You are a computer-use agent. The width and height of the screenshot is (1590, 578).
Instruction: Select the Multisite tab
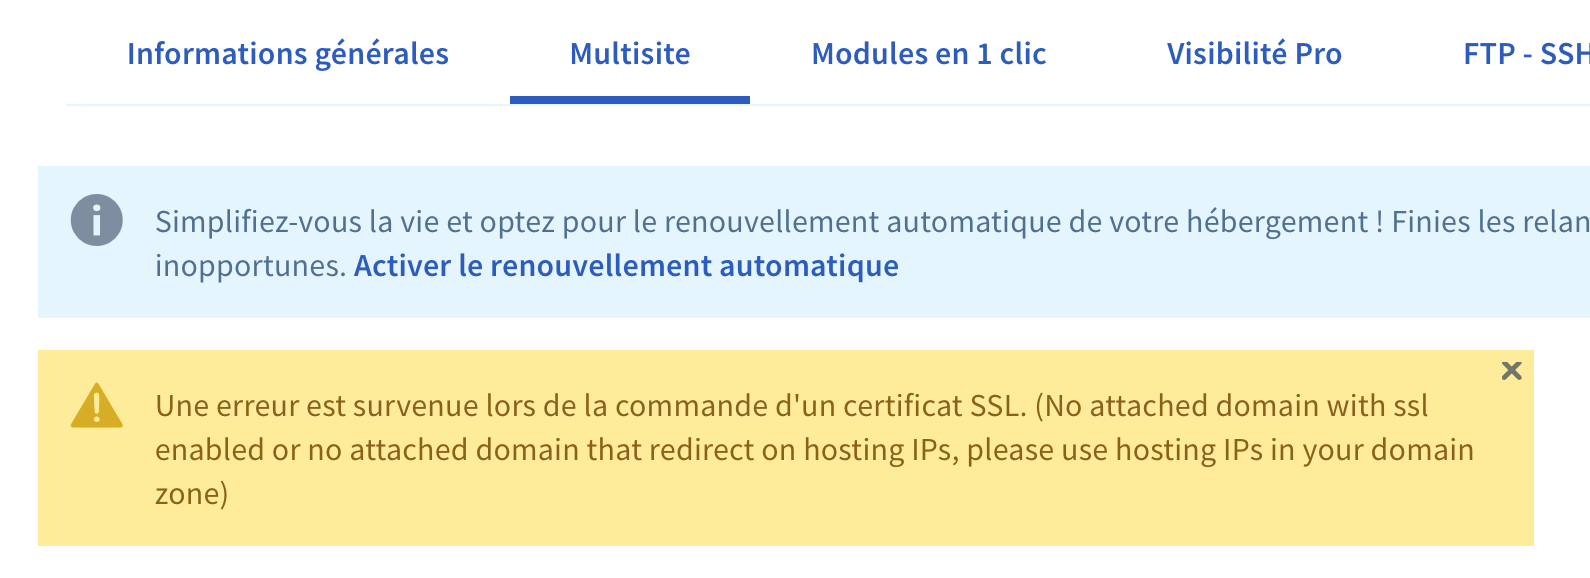click(x=630, y=54)
